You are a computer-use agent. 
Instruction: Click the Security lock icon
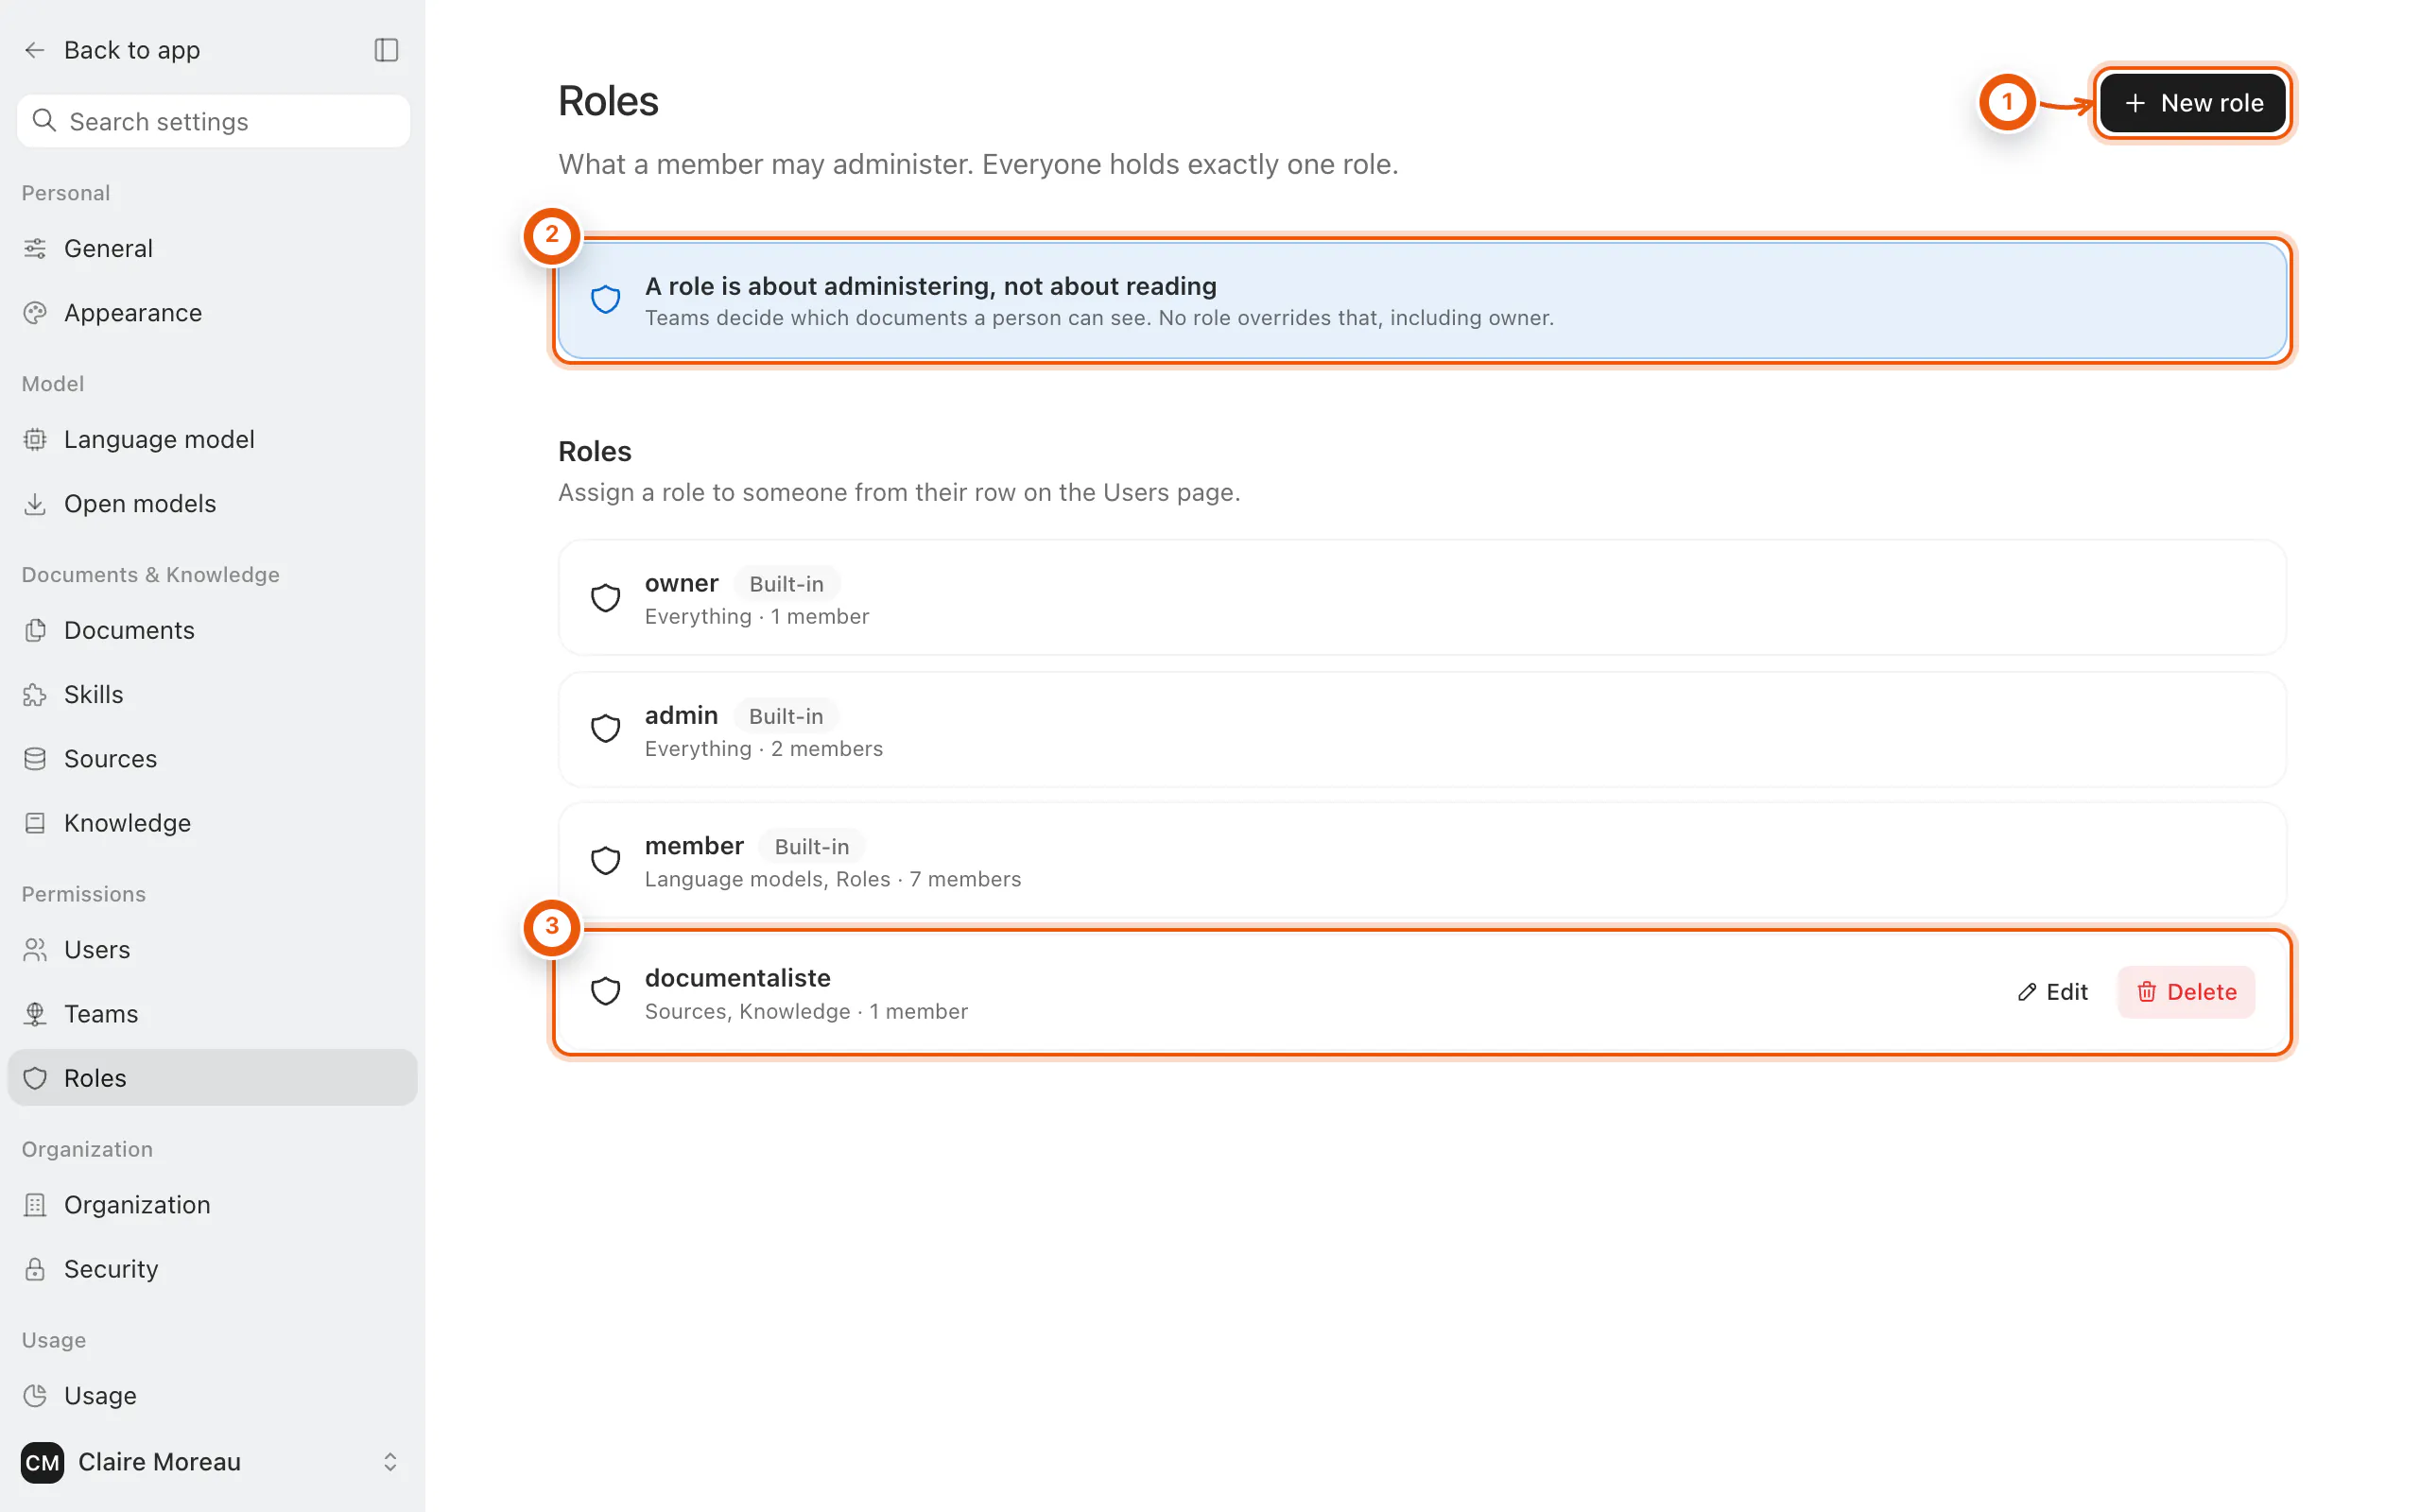click(x=35, y=1269)
